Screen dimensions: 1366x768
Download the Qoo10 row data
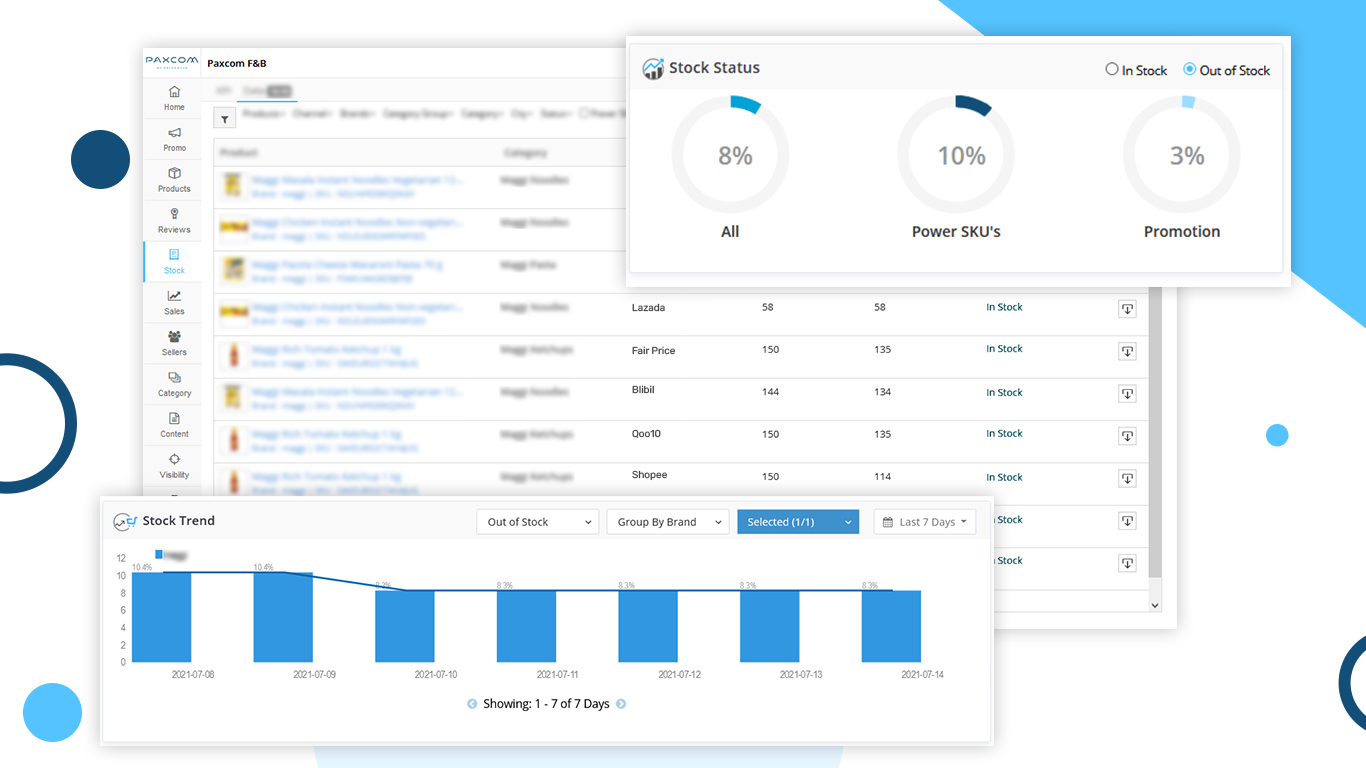pos(1127,436)
